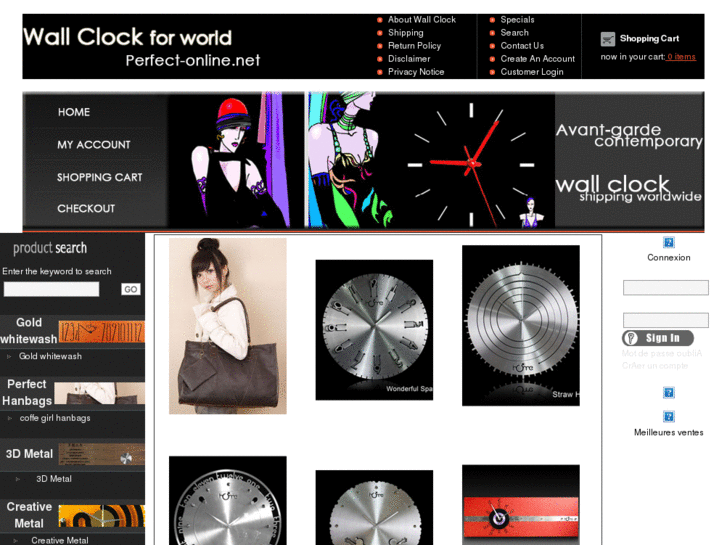The image size is (727, 545).
Task: Open the Shipping information link
Action: click(x=405, y=33)
